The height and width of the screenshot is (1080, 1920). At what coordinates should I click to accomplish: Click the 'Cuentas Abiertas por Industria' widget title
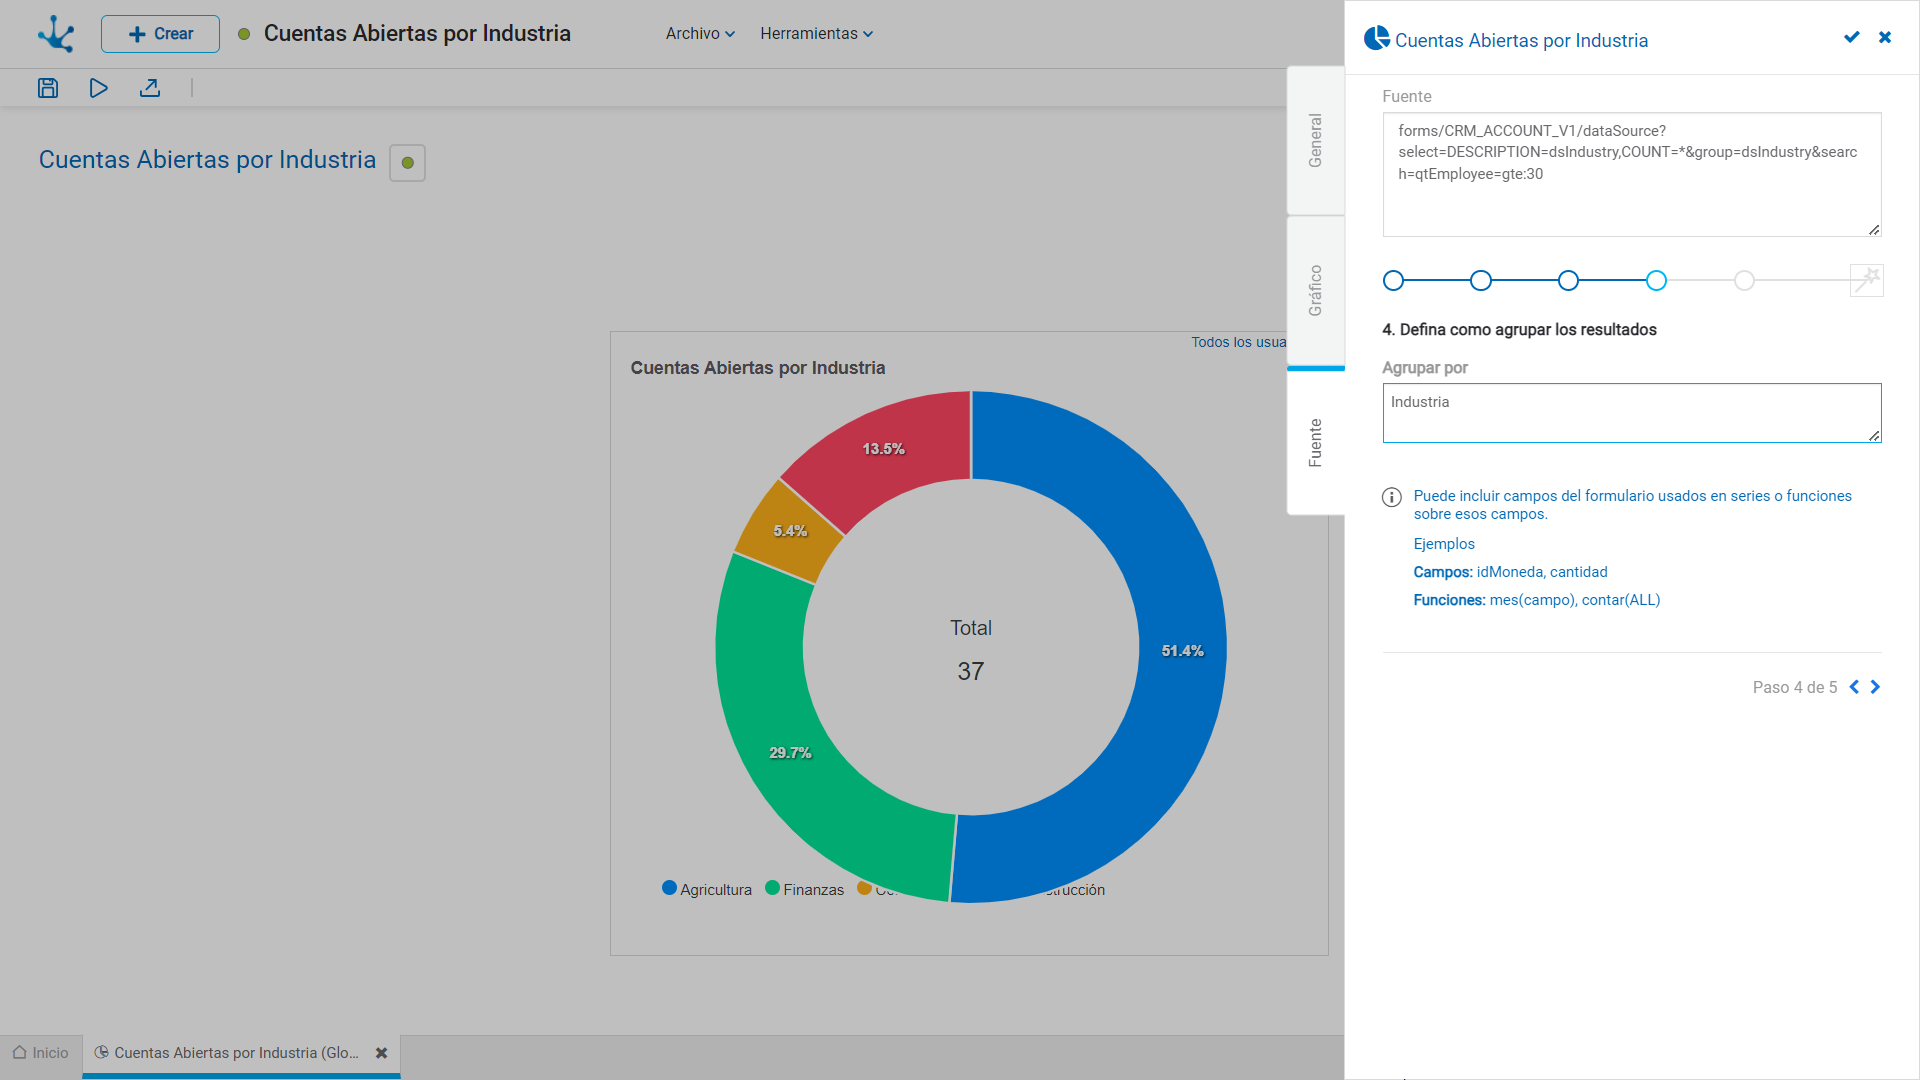(x=207, y=160)
